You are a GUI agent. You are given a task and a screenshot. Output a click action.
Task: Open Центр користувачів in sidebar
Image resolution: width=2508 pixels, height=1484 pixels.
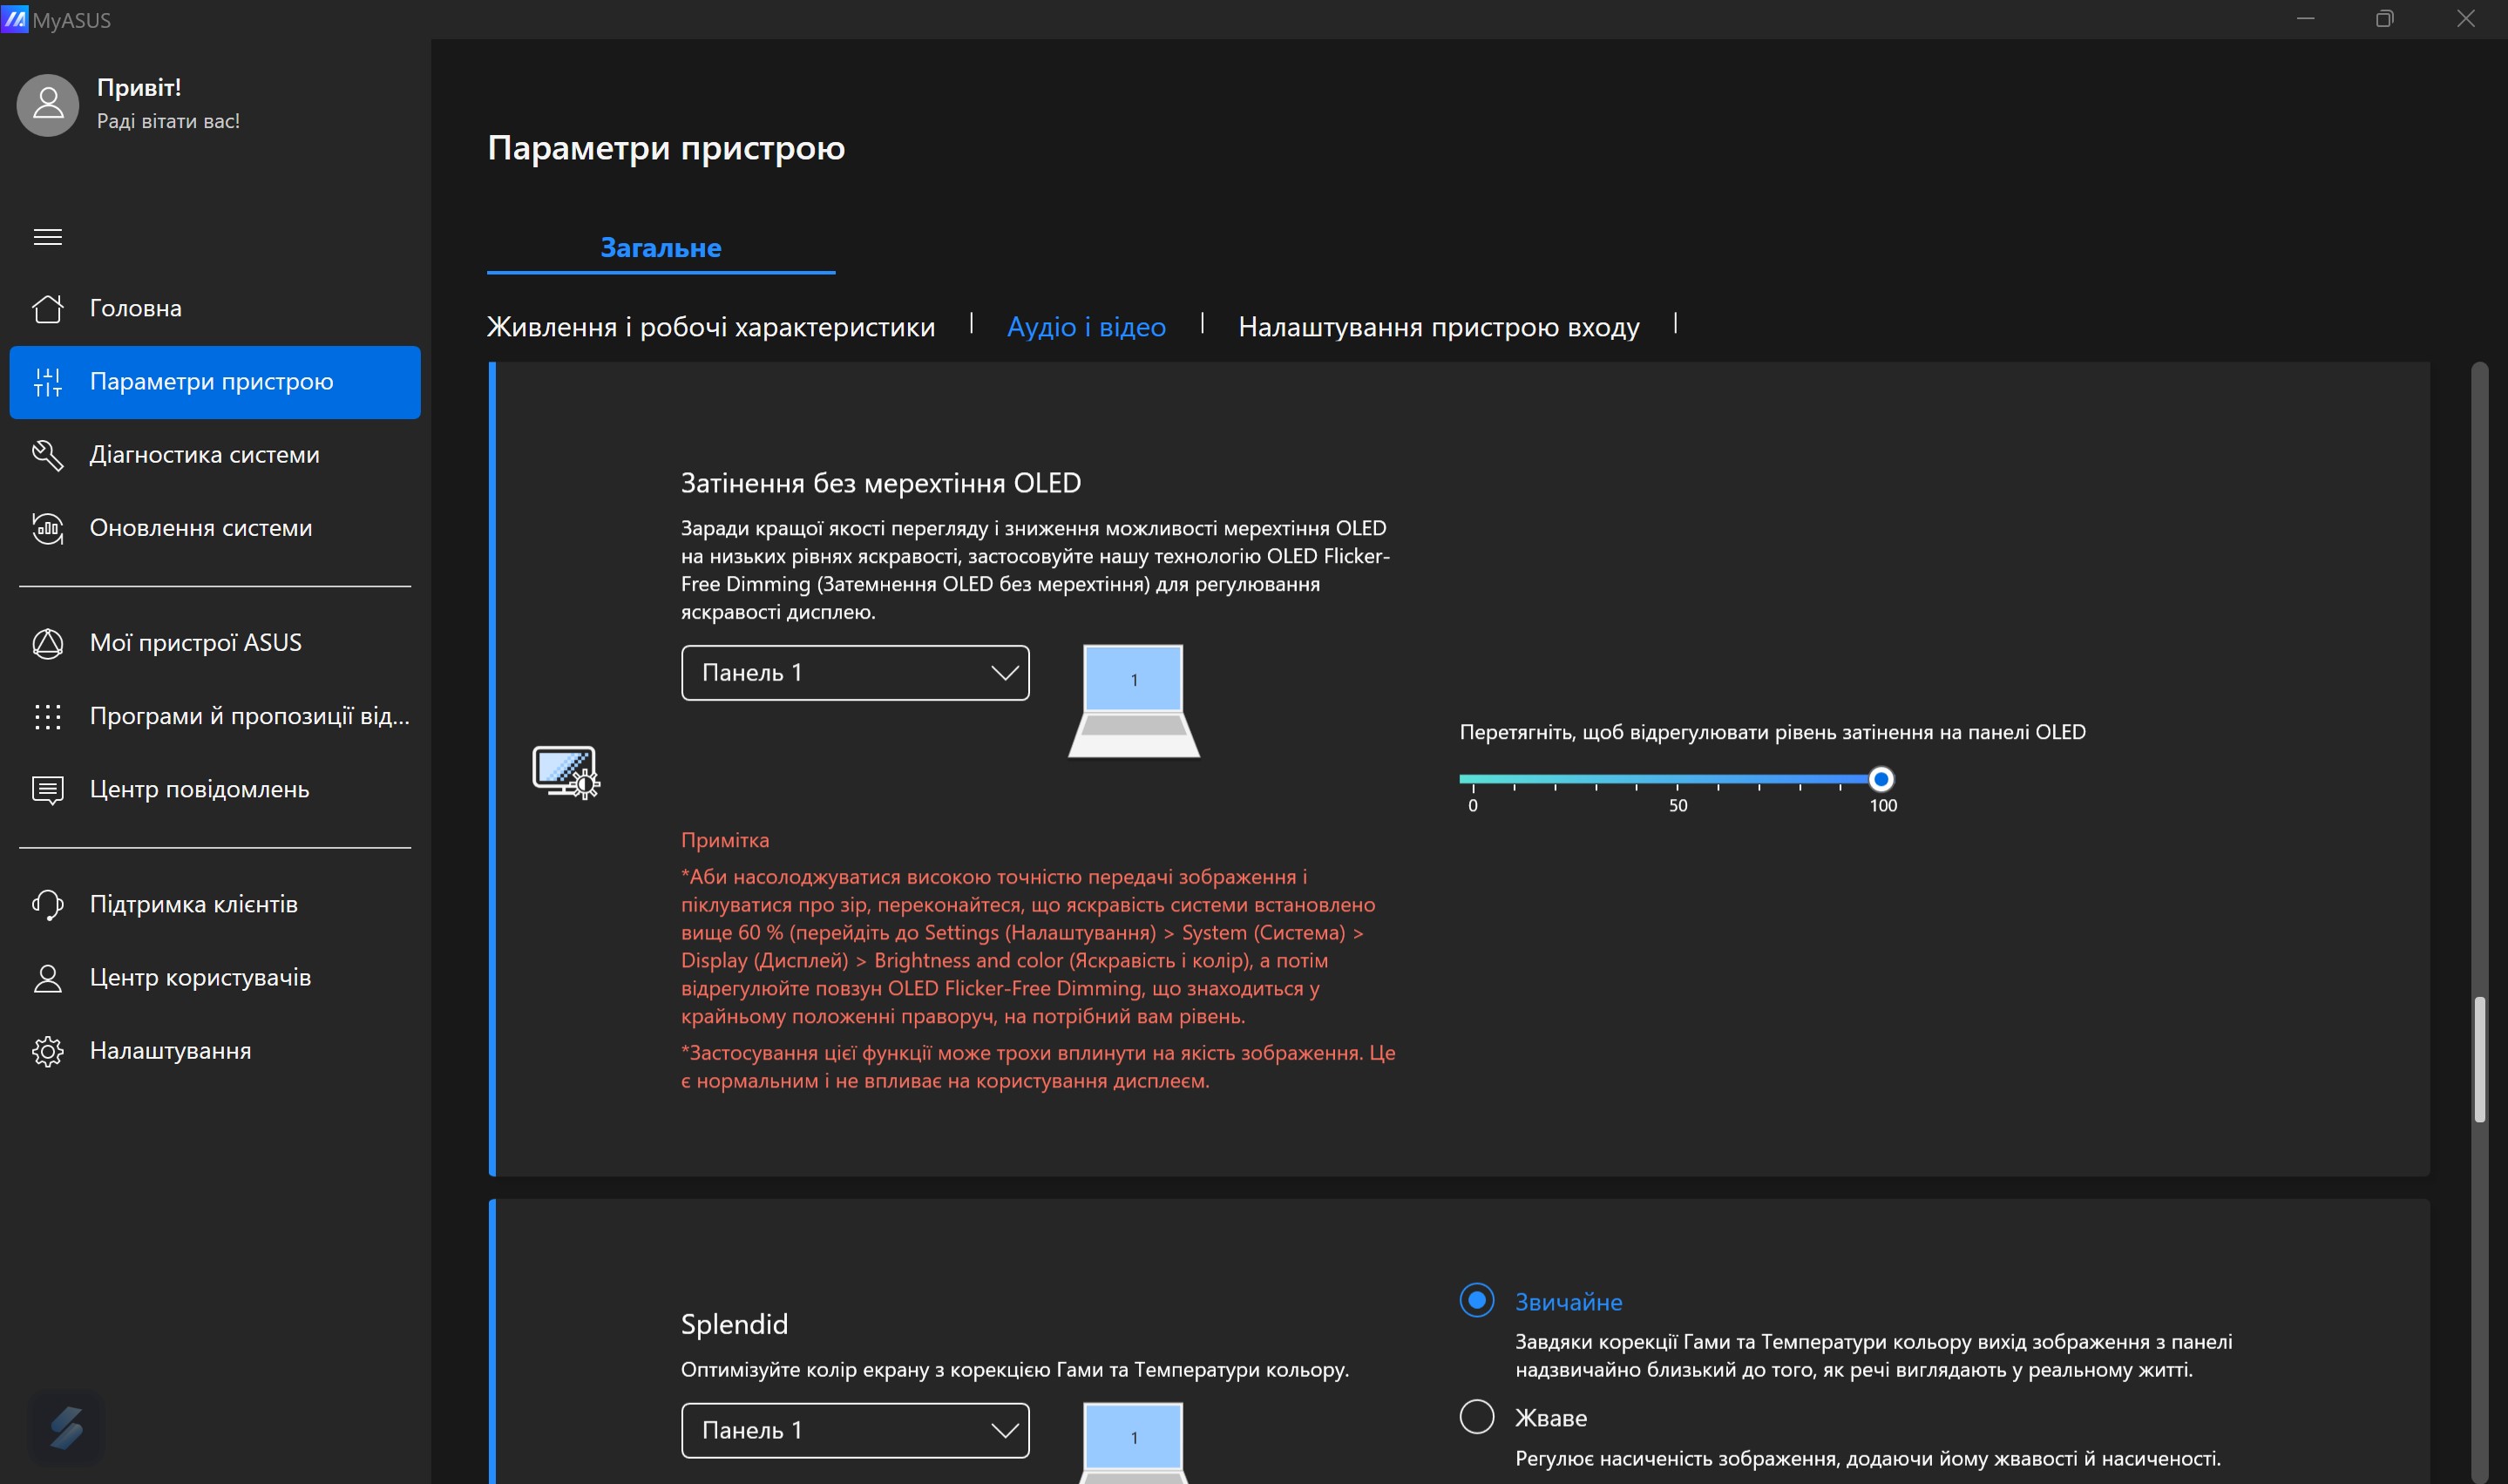[200, 978]
